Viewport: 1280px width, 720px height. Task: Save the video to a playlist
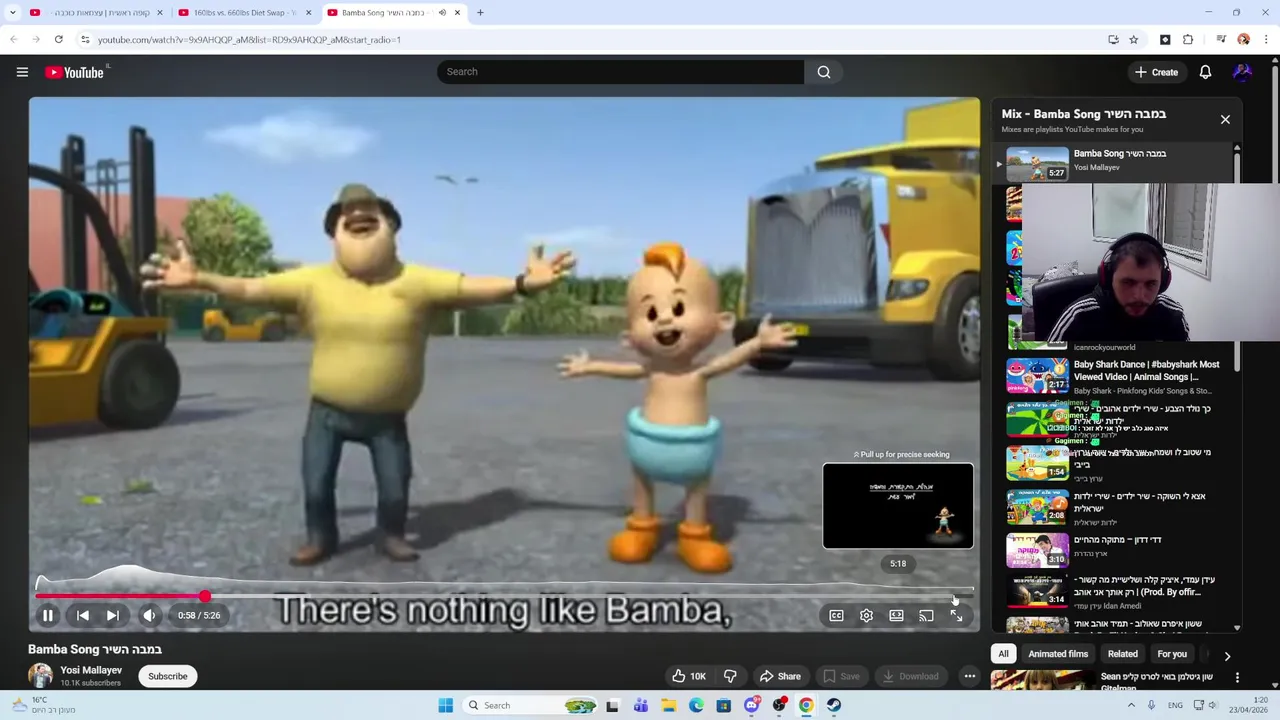point(840,676)
